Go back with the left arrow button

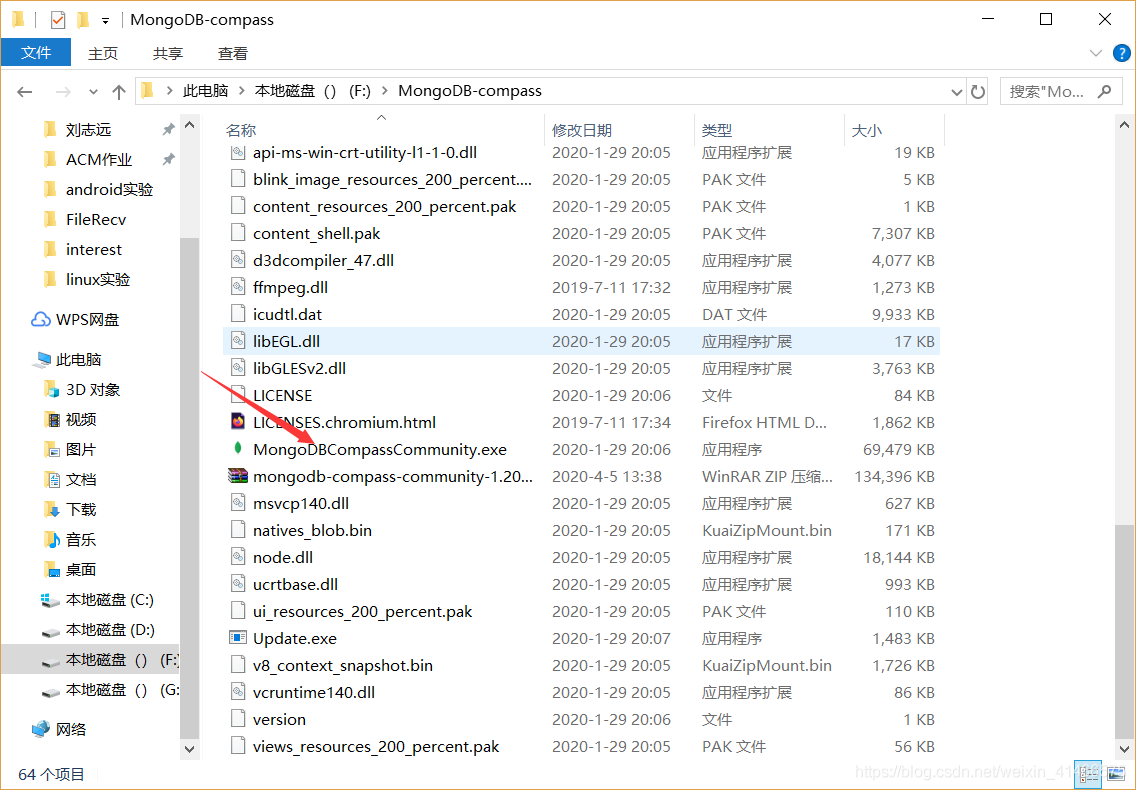tap(25, 91)
